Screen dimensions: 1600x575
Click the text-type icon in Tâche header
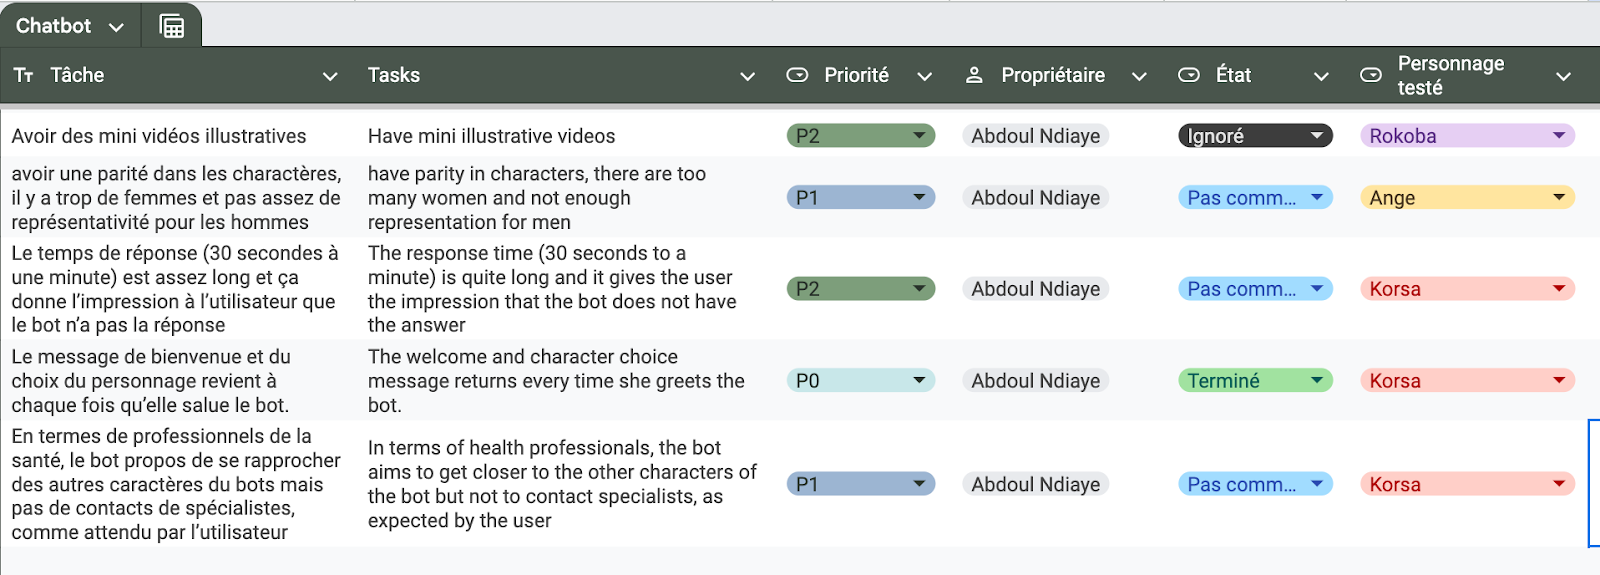(24, 76)
